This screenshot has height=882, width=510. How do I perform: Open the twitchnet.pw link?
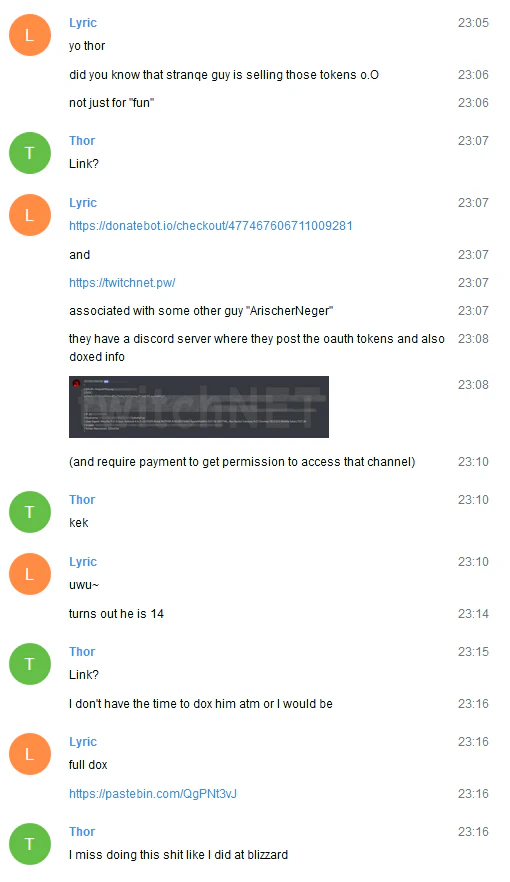coord(122,282)
